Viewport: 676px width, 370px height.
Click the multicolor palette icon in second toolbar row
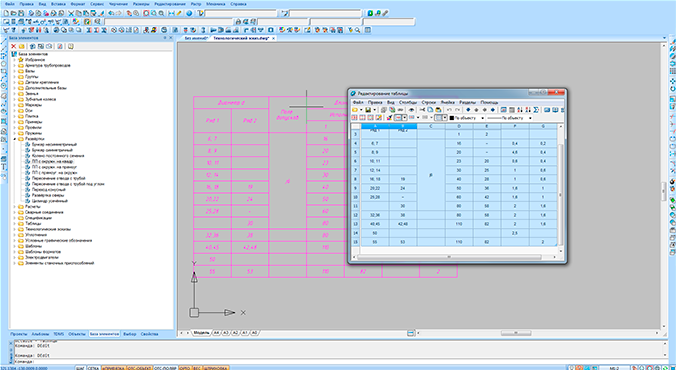pos(76,22)
